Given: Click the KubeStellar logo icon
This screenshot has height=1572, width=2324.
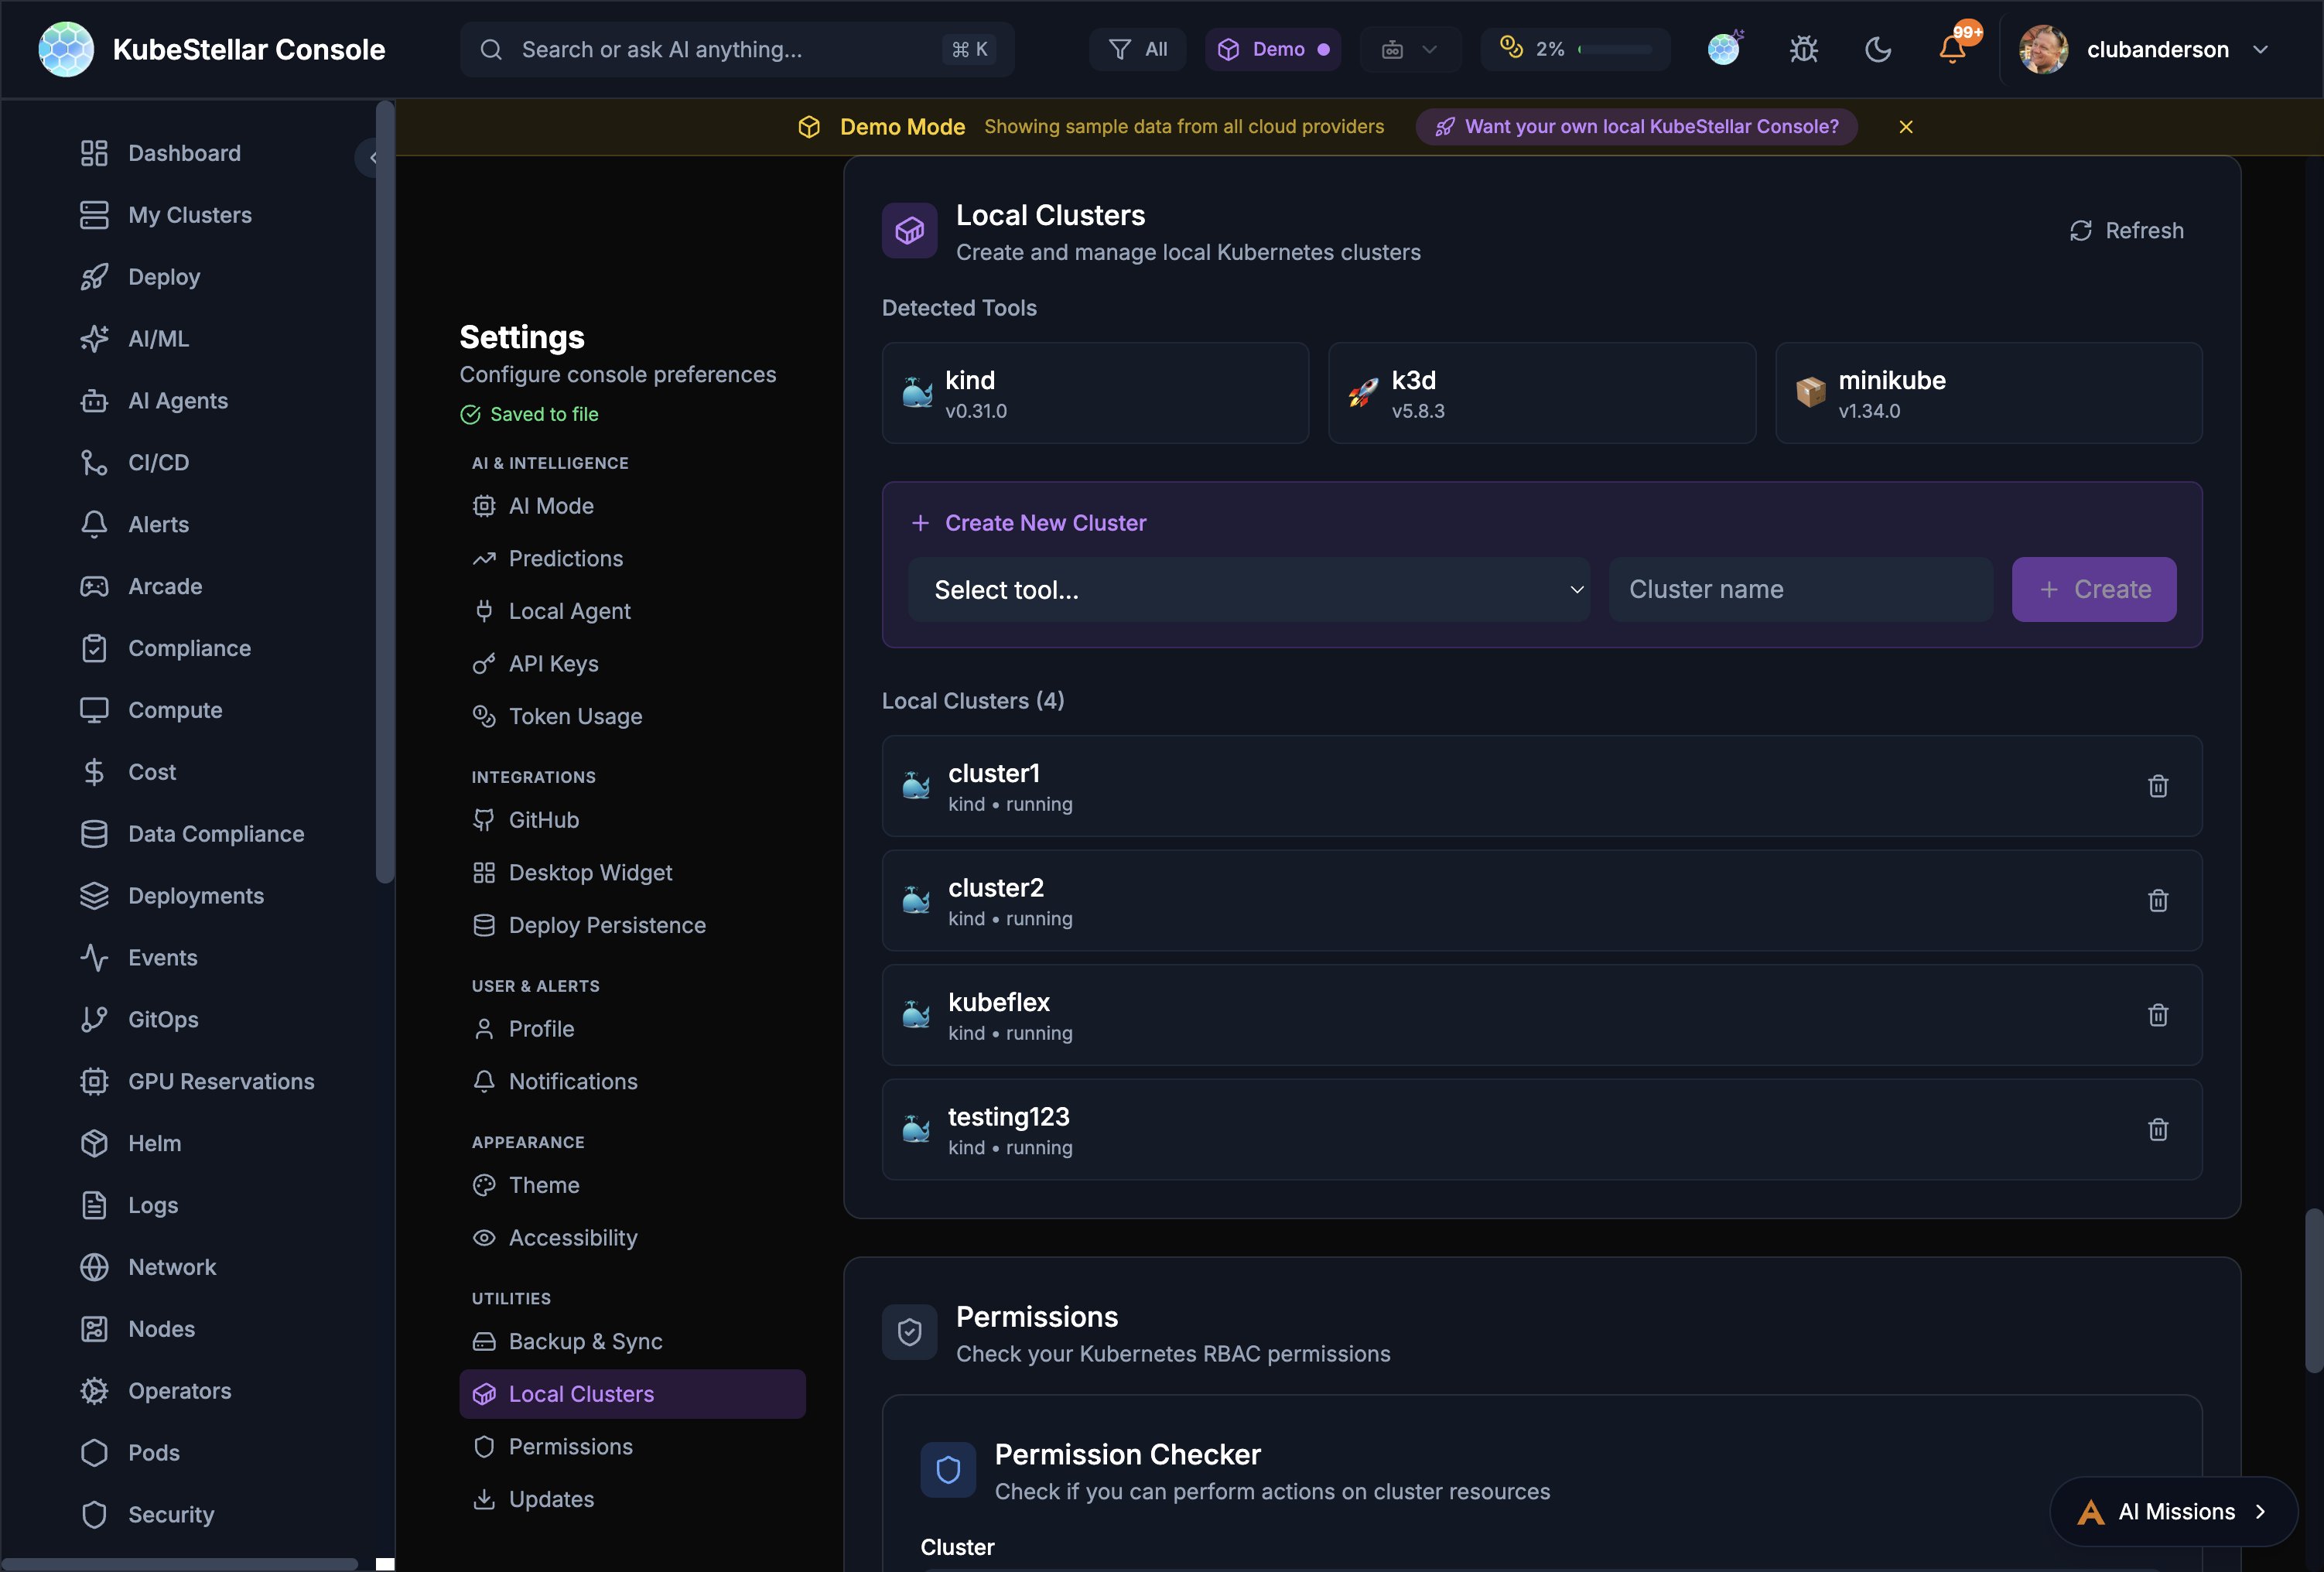Looking at the screenshot, I should point(66,49).
